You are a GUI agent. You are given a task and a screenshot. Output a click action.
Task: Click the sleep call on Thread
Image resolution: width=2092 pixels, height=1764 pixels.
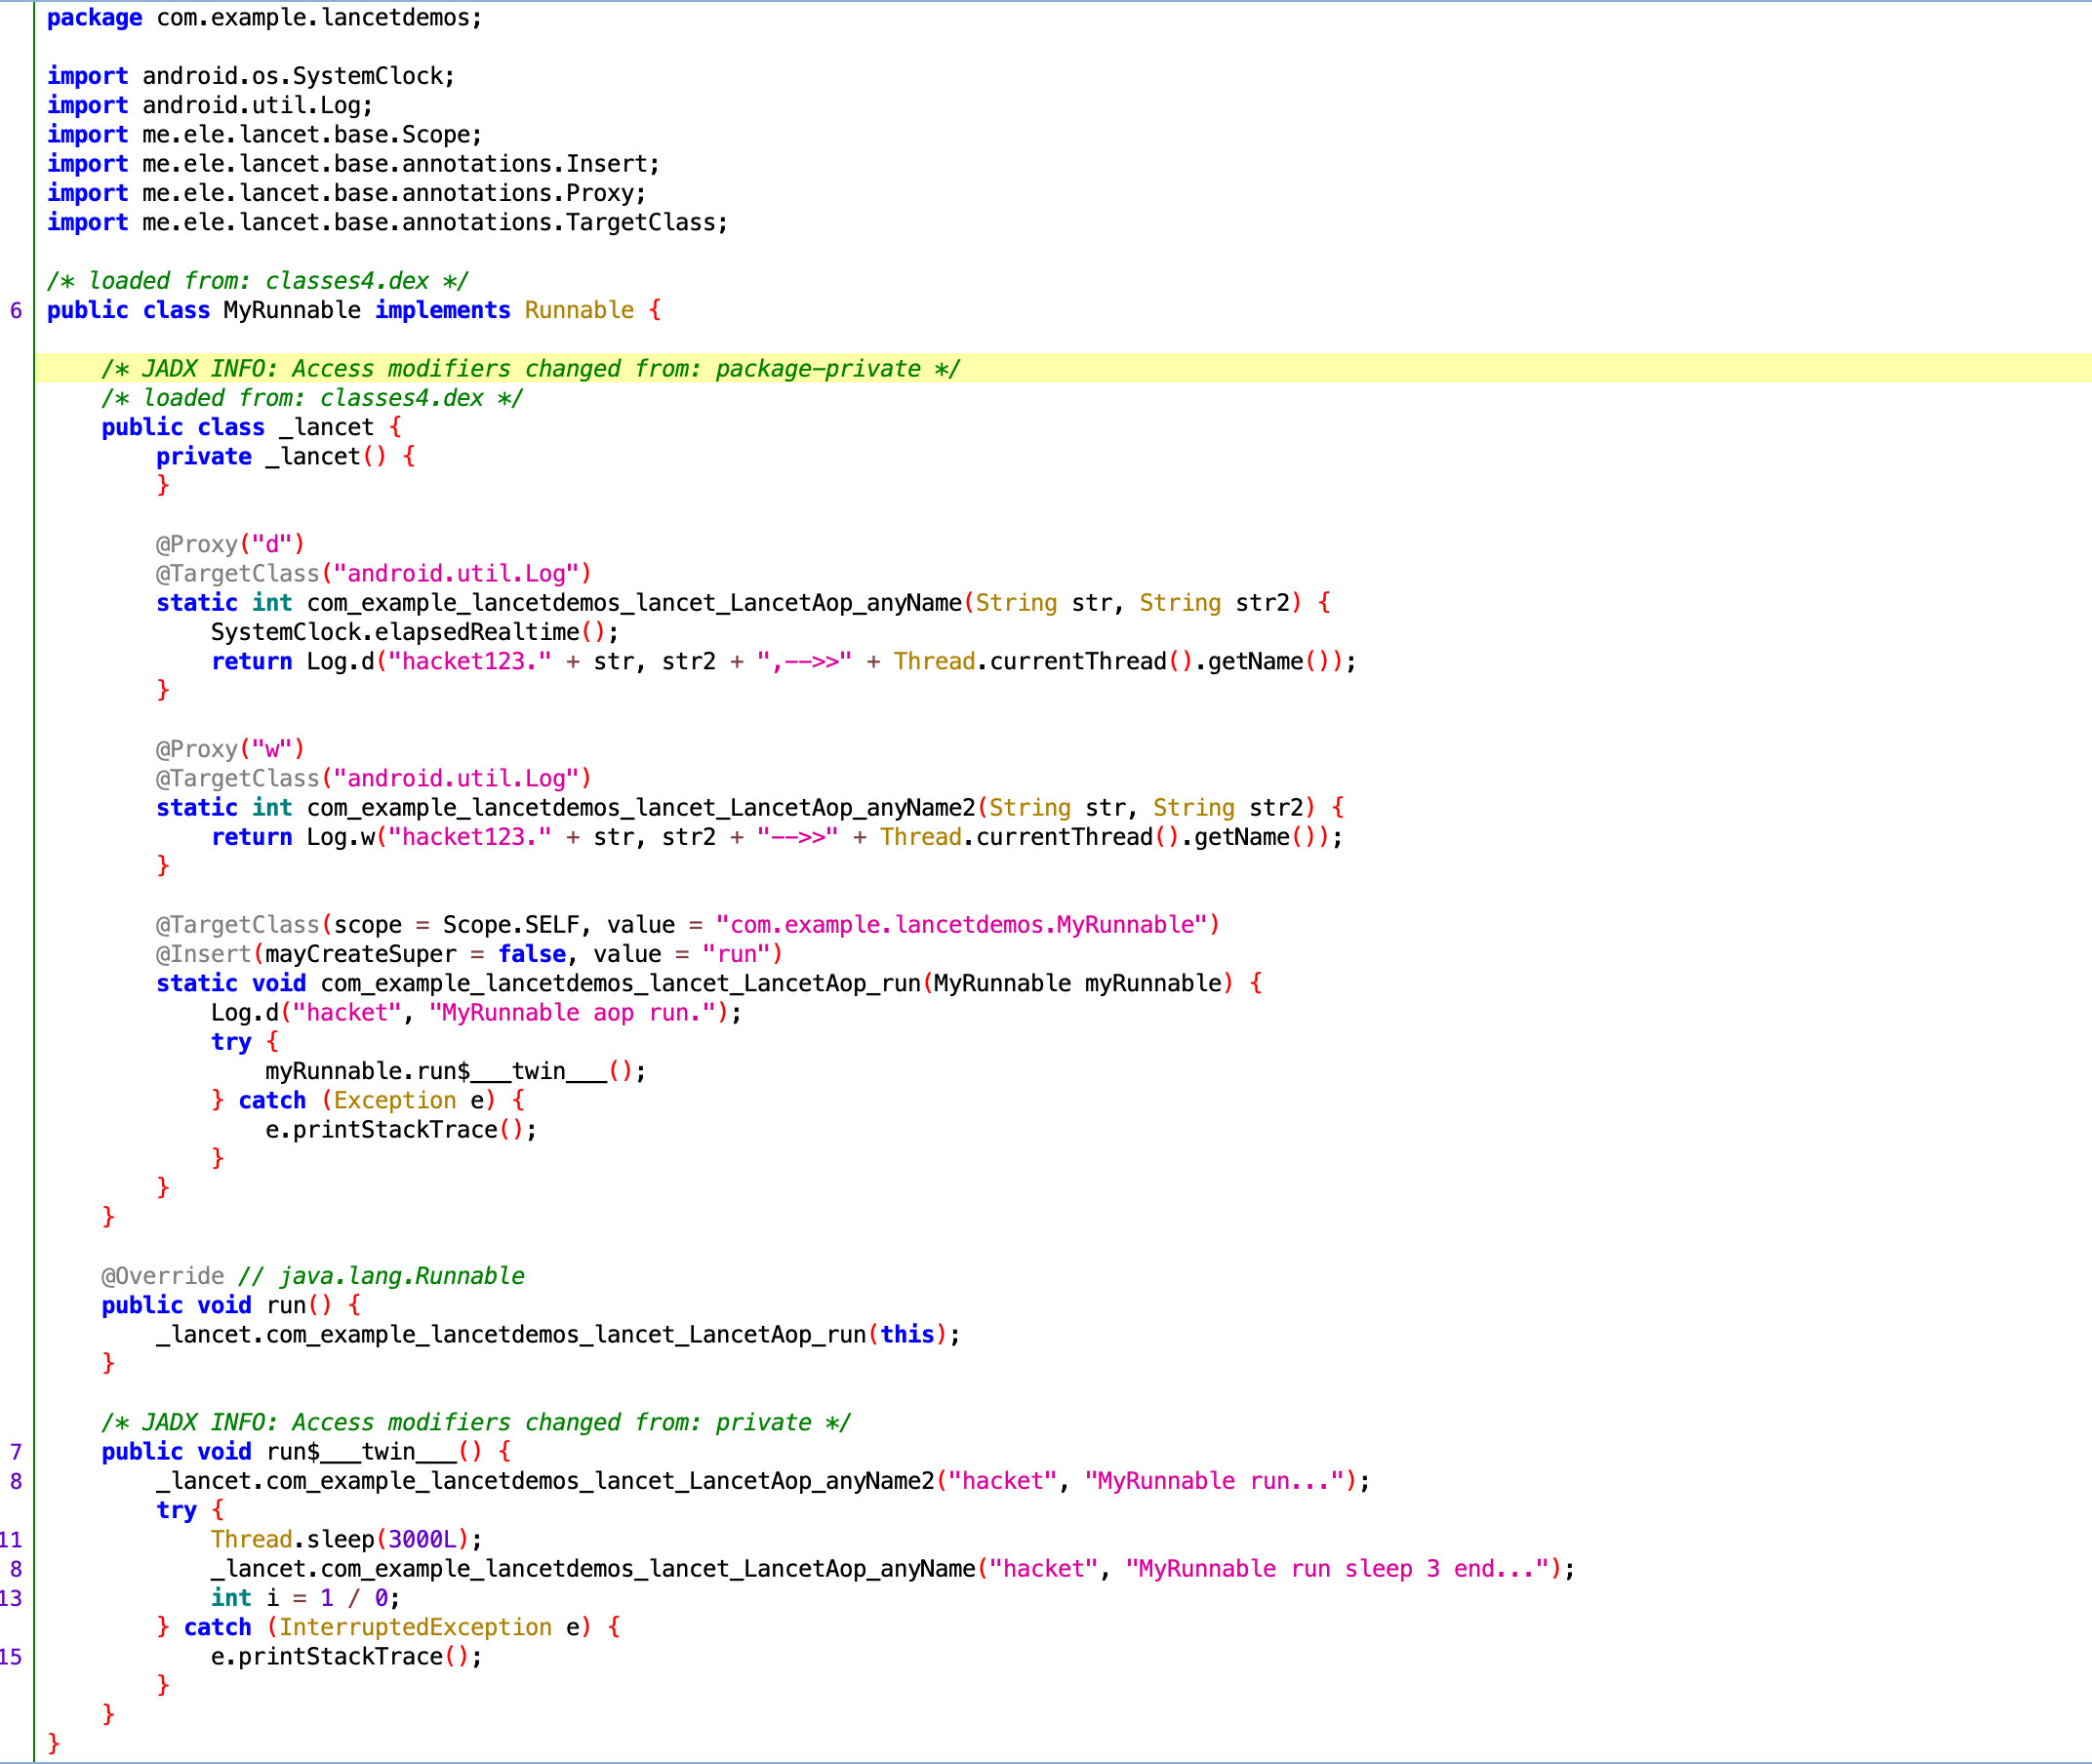point(340,1540)
